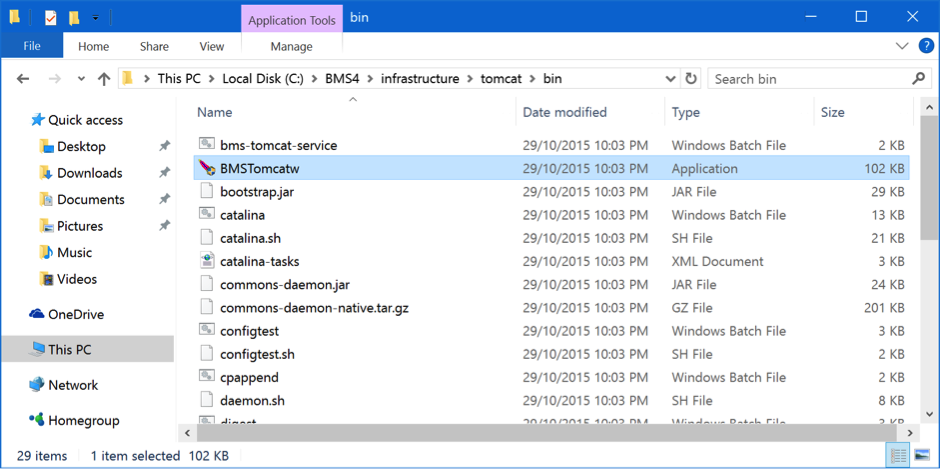The image size is (941, 469).
Task: Select the Application Tools contextual tab
Action: tap(292, 20)
